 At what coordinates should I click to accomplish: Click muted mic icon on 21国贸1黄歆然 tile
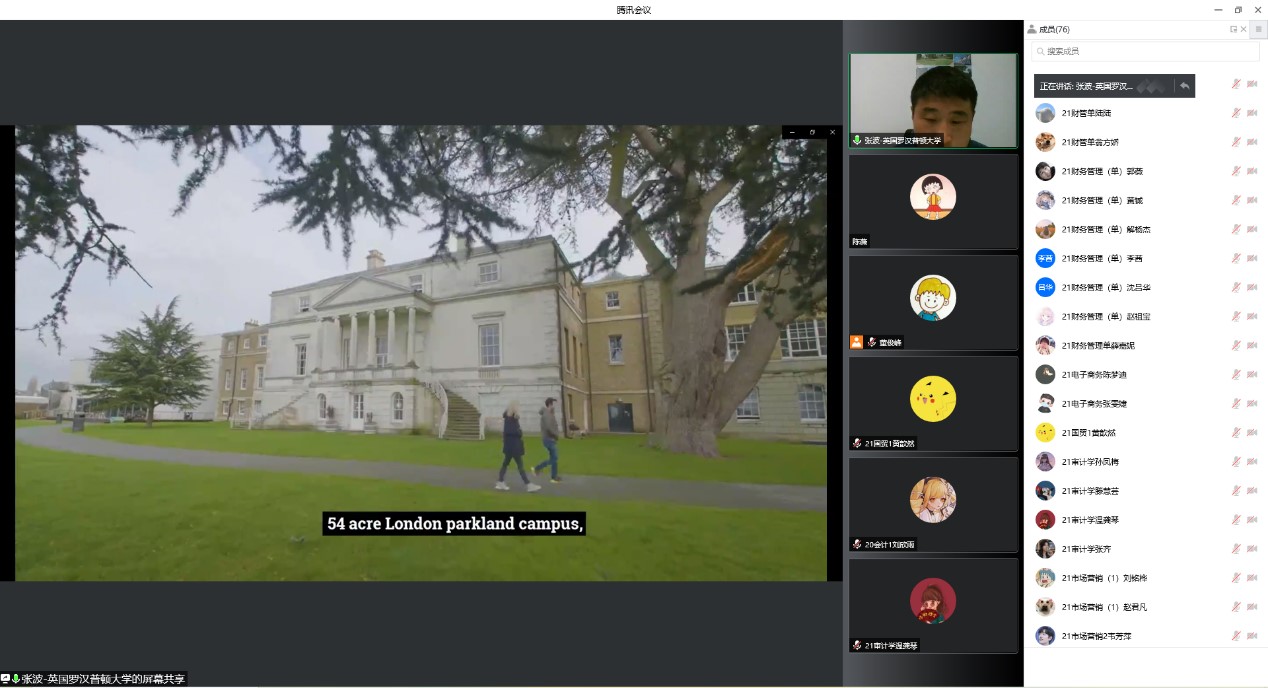pyautogui.click(x=857, y=443)
